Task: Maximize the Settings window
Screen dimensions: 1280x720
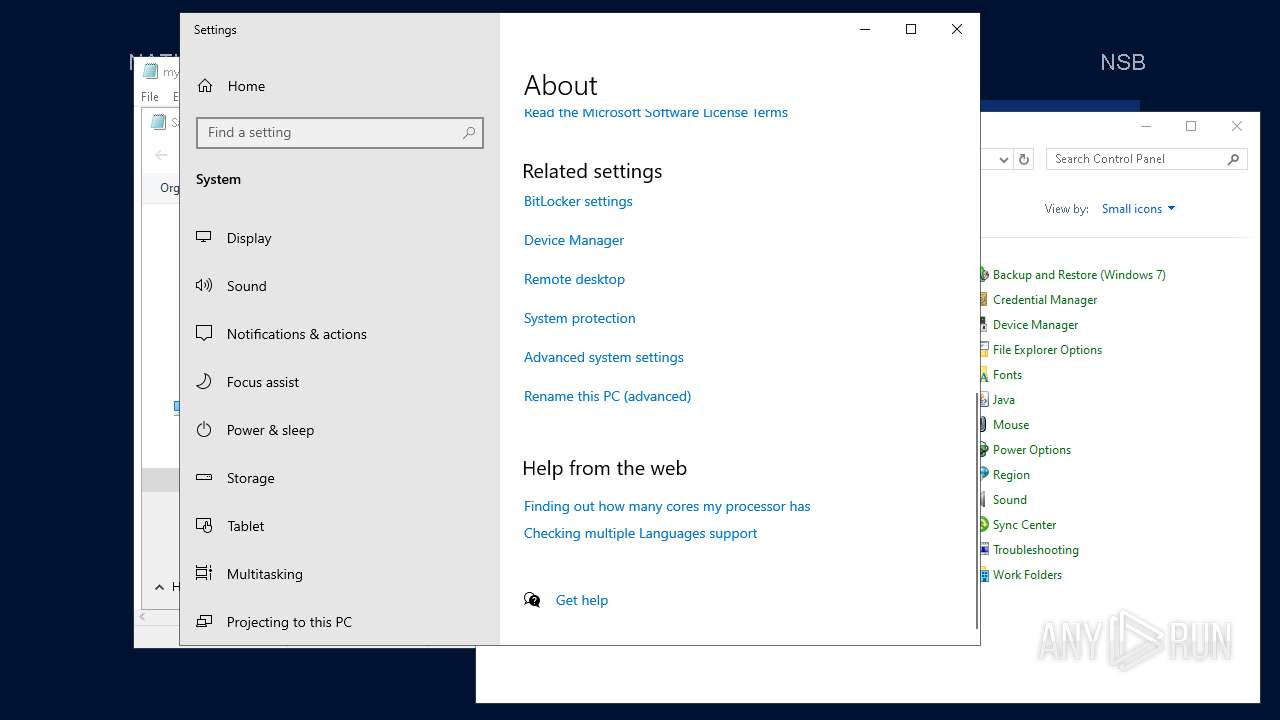Action: [x=911, y=29]
